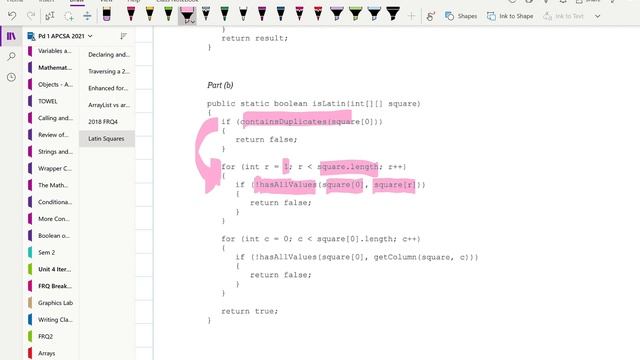Click the Redo arrow icon
Image resolution: width=640 pixels, height=360 pixels.
pyautogui.click(x=31, y=16)
